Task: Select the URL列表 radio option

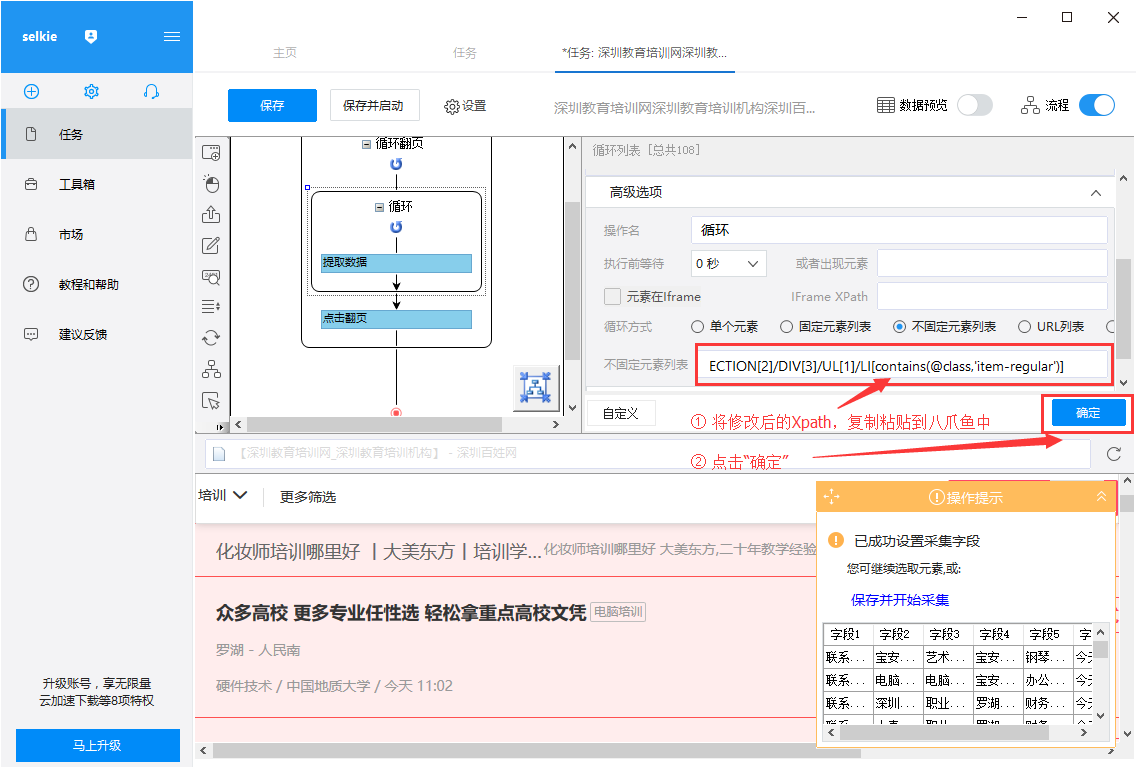Action: tap(1025, 327)
